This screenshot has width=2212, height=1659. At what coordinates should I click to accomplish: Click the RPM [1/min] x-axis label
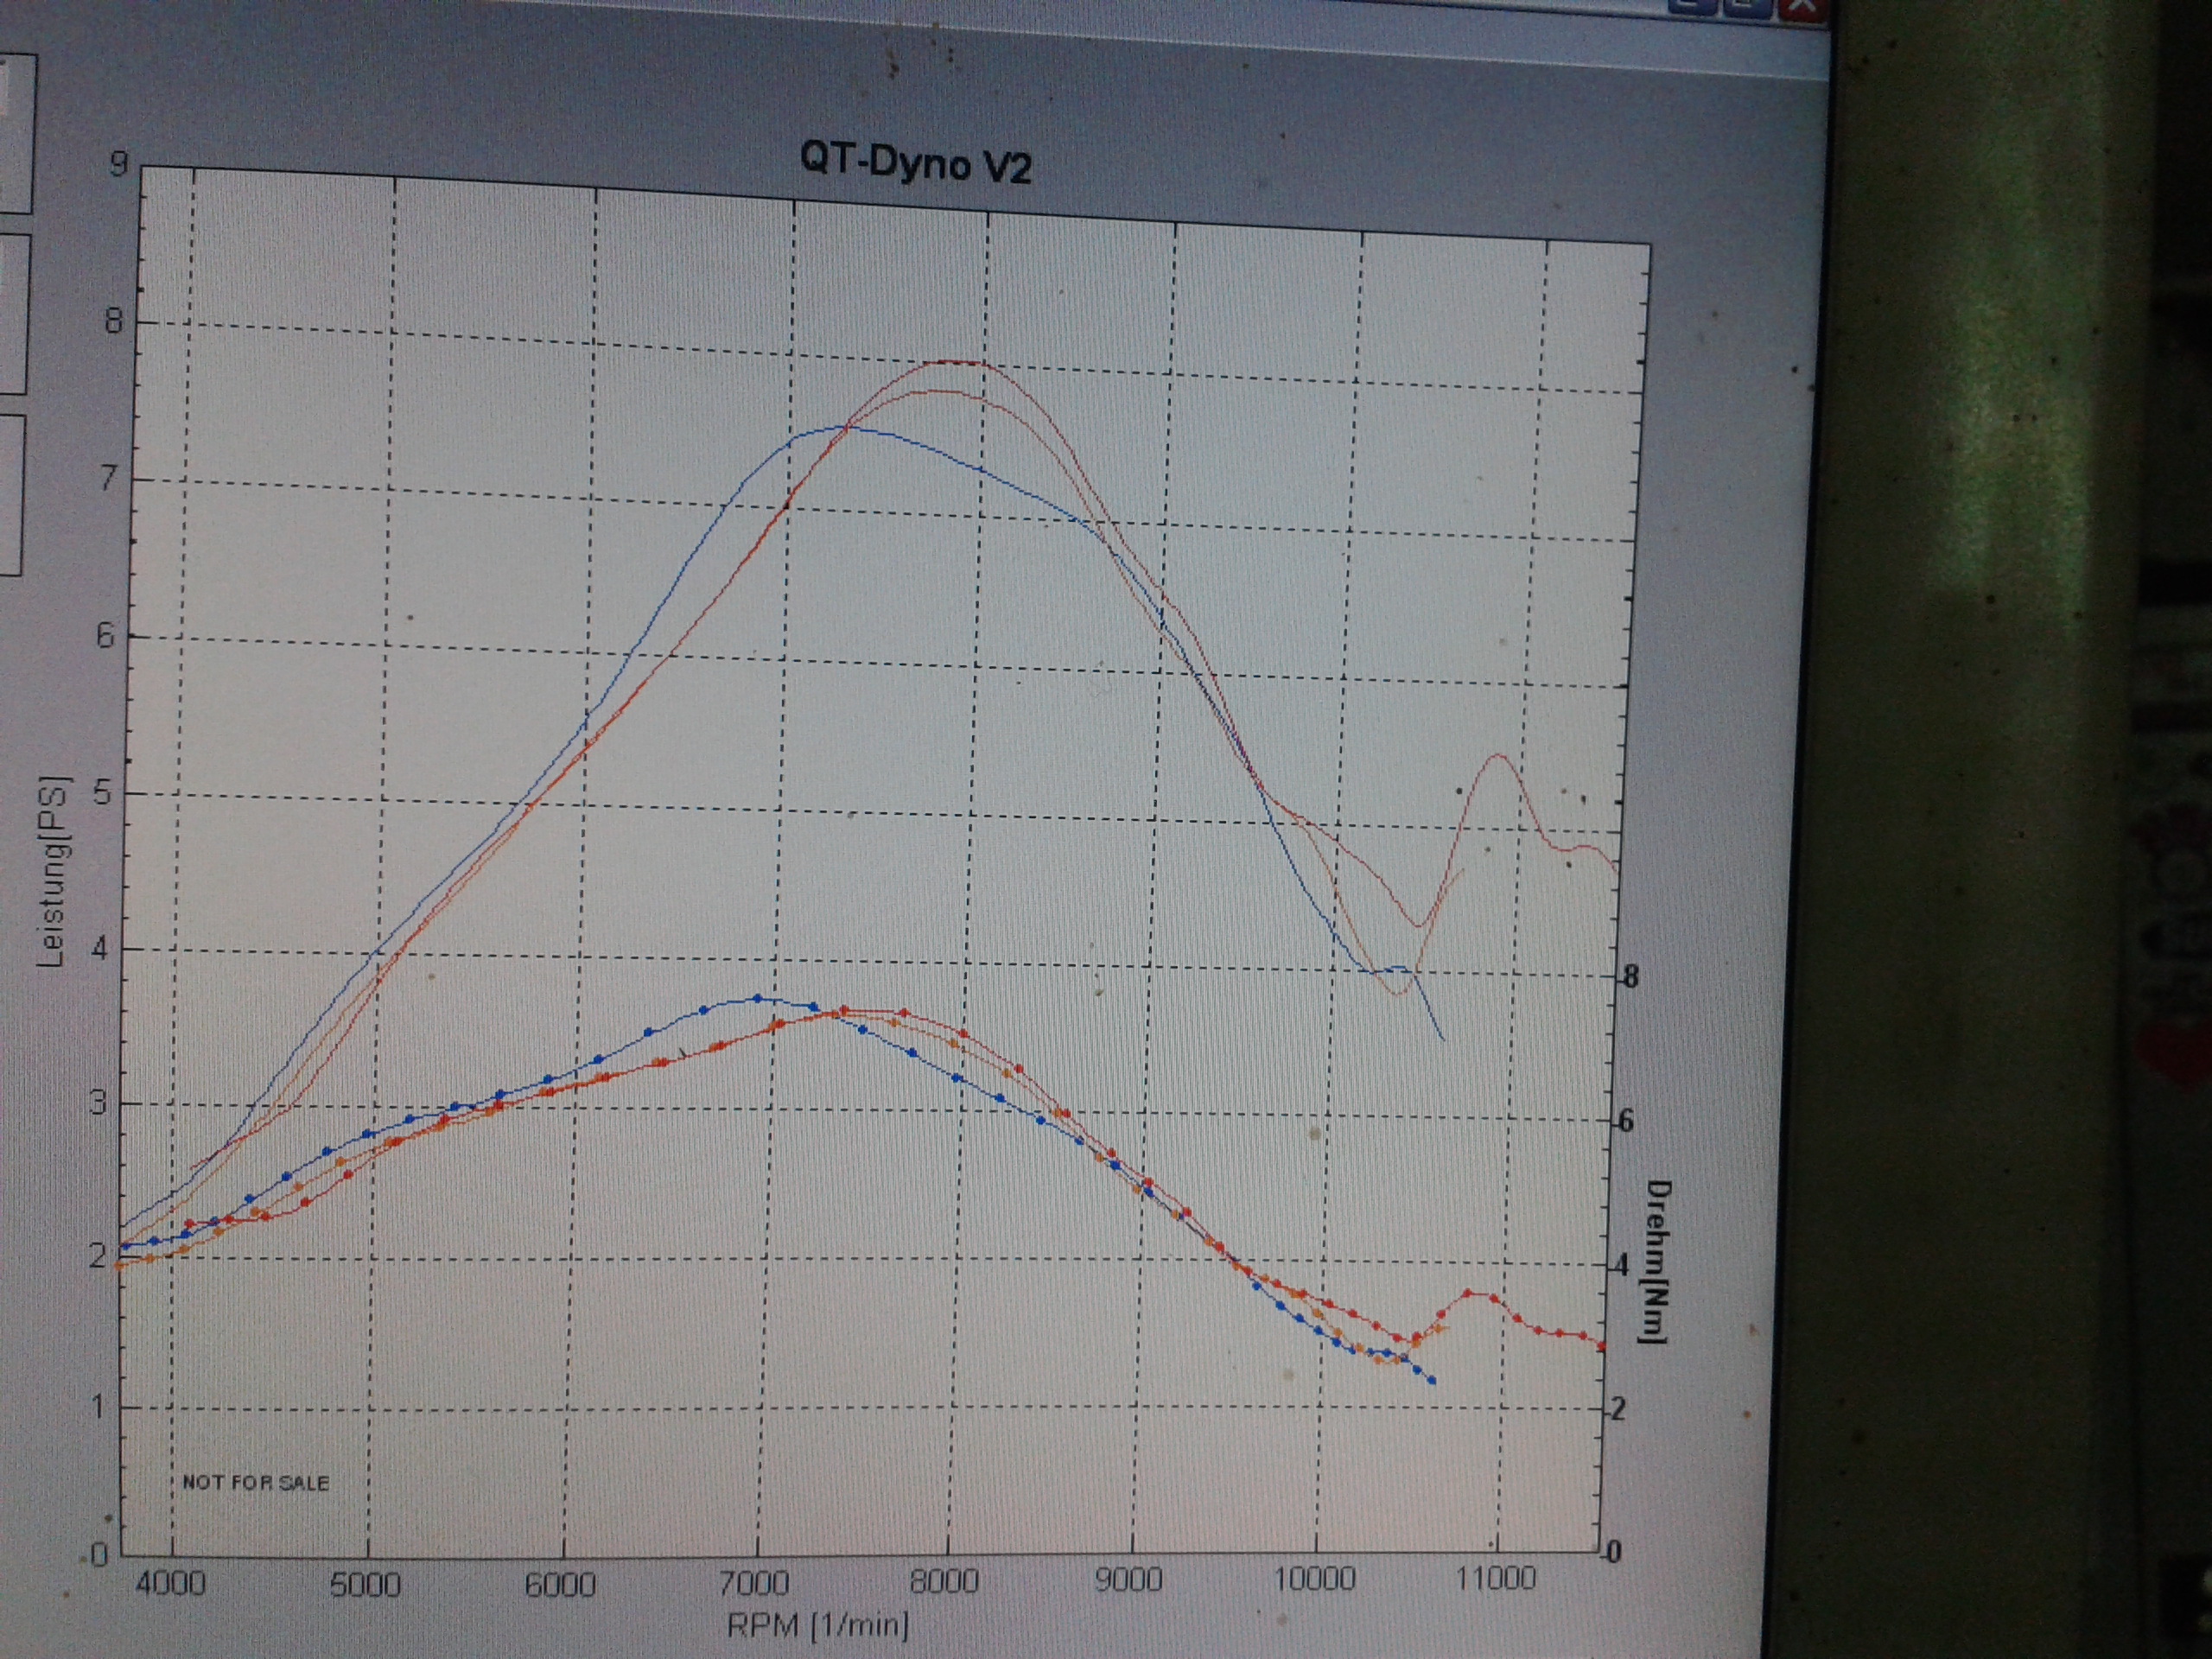pos(818,1625)
